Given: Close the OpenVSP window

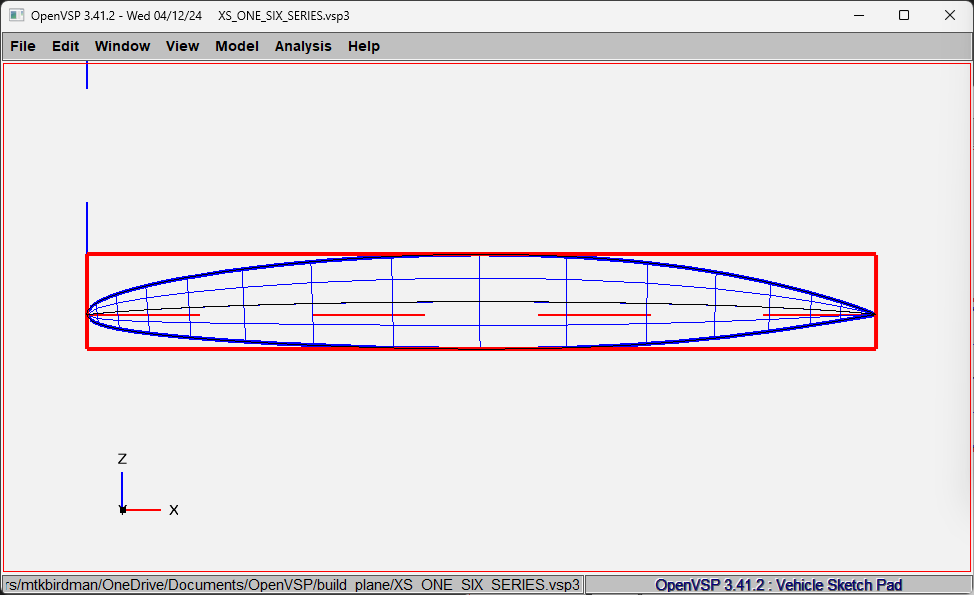Looking at the screenshot, I should pyautogui.click(x=950, y=16).
